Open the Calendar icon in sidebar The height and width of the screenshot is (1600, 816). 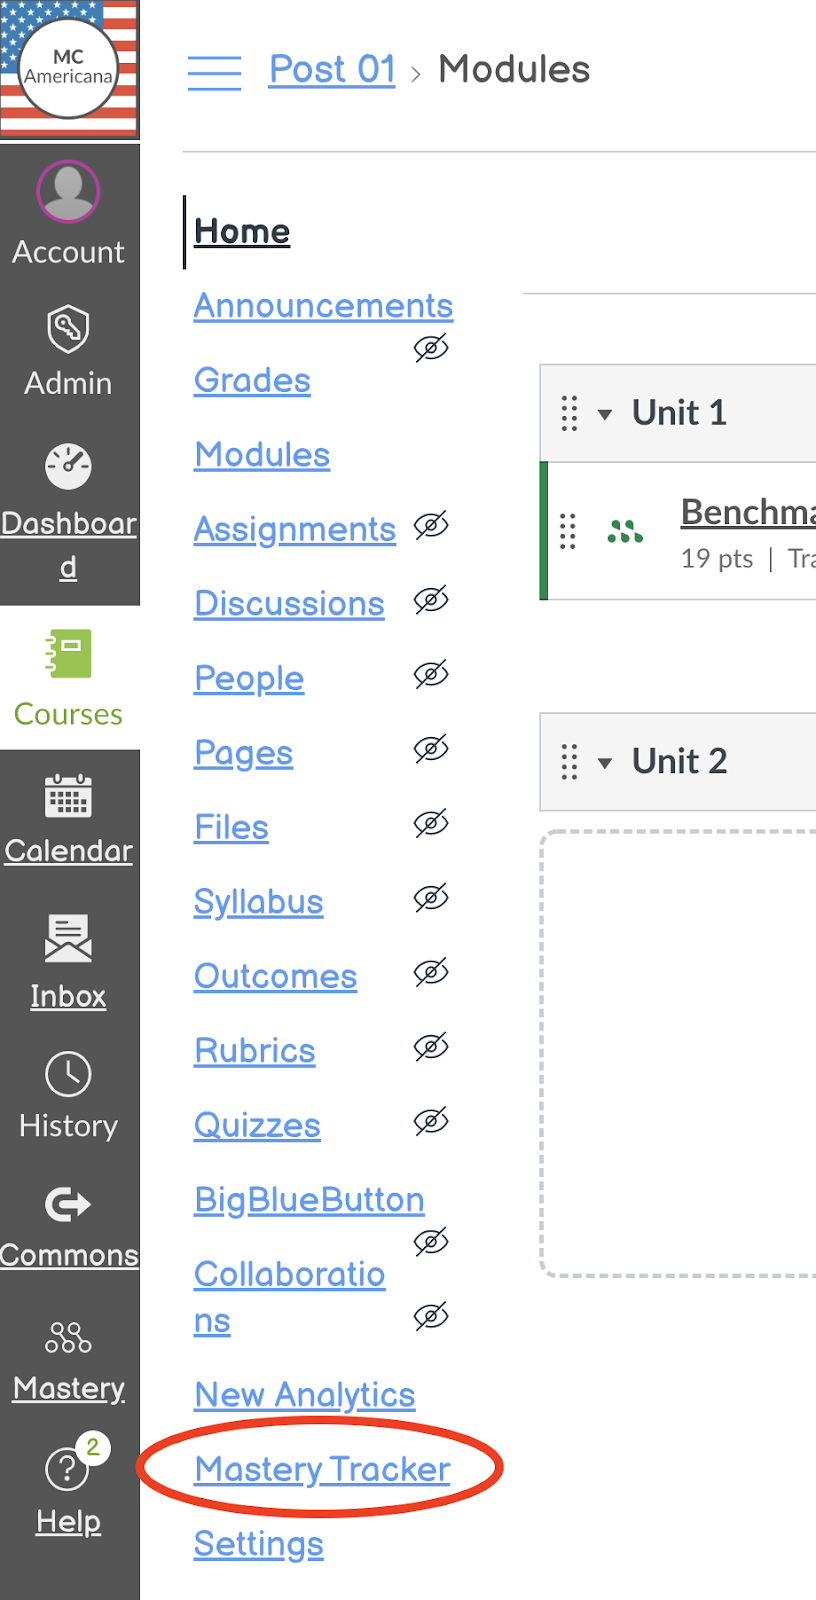click(68, 796)
